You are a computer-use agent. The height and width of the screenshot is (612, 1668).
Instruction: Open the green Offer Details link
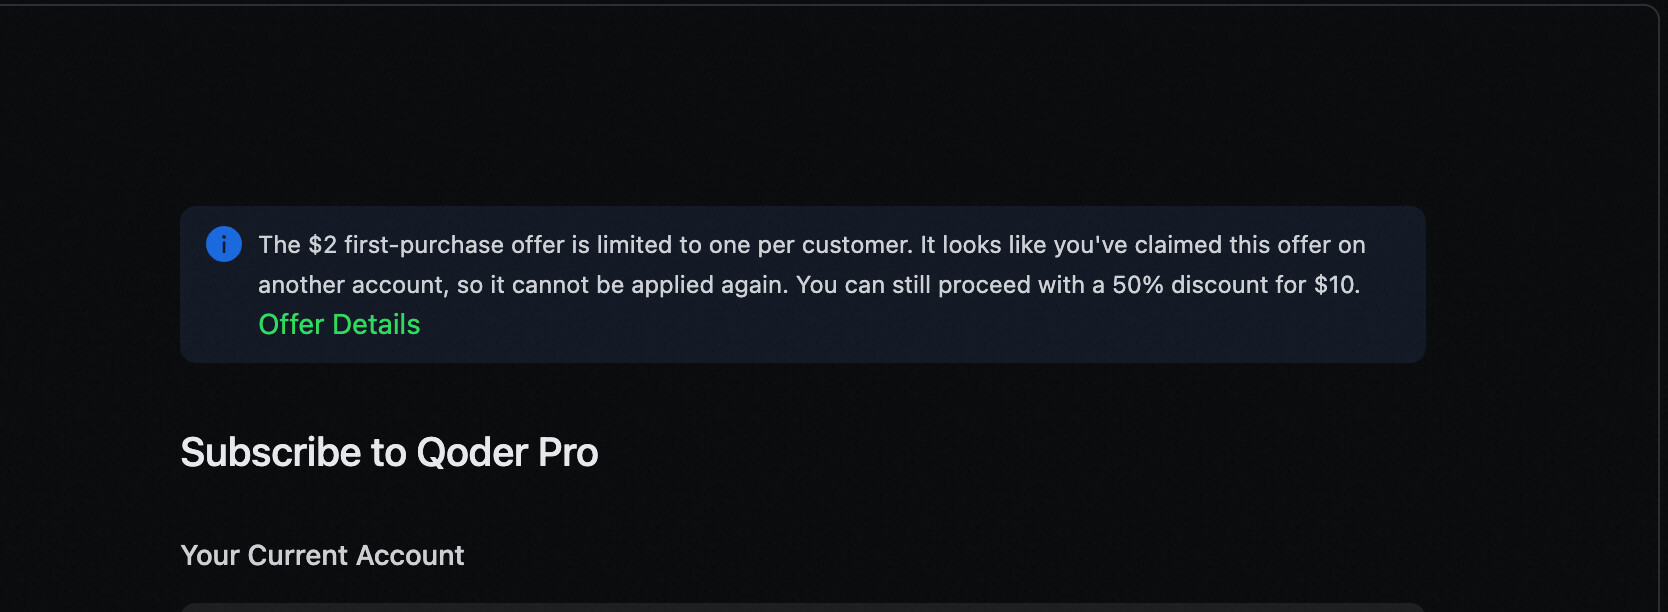click(339, 324)
